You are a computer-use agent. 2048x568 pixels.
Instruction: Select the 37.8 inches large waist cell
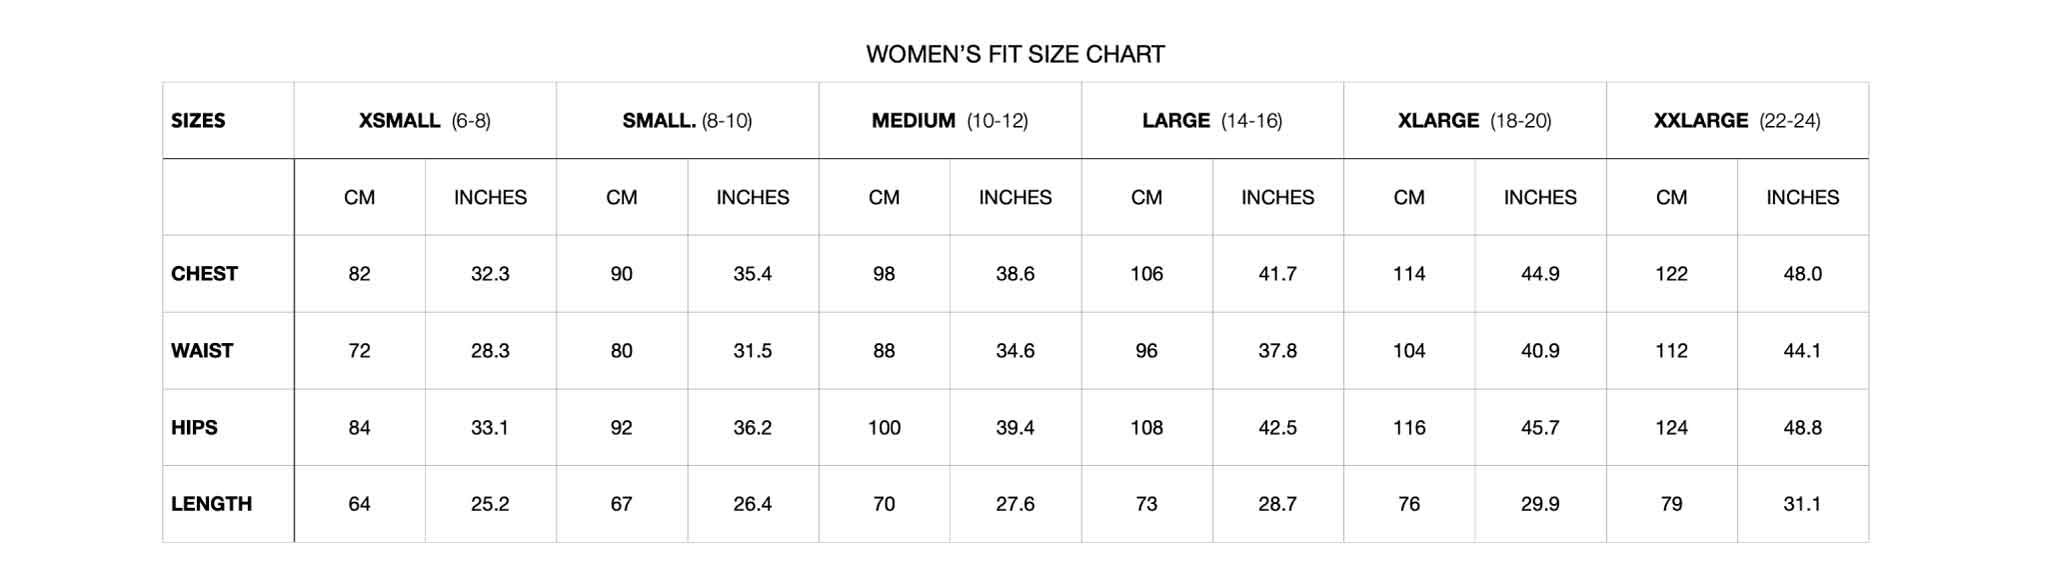pyautogui.click(x=1277, y=351)
